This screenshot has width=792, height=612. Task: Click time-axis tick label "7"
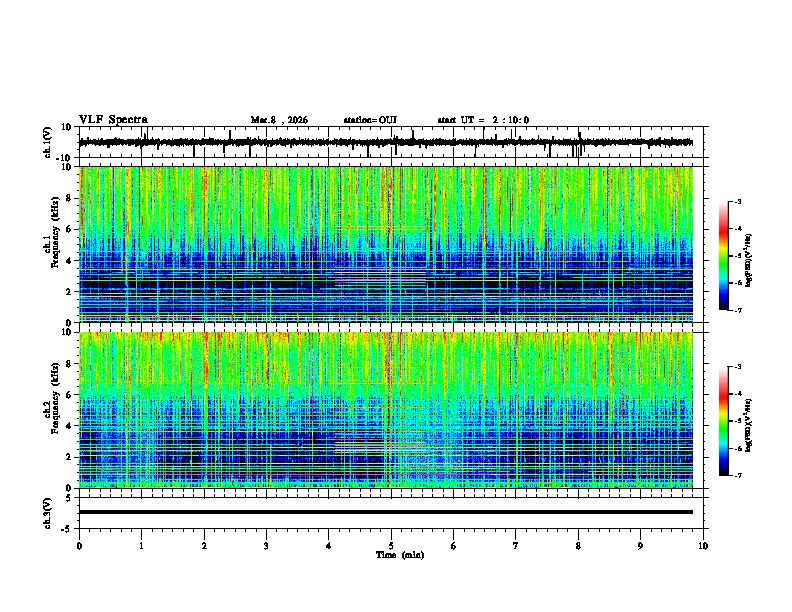click(516, 546)
